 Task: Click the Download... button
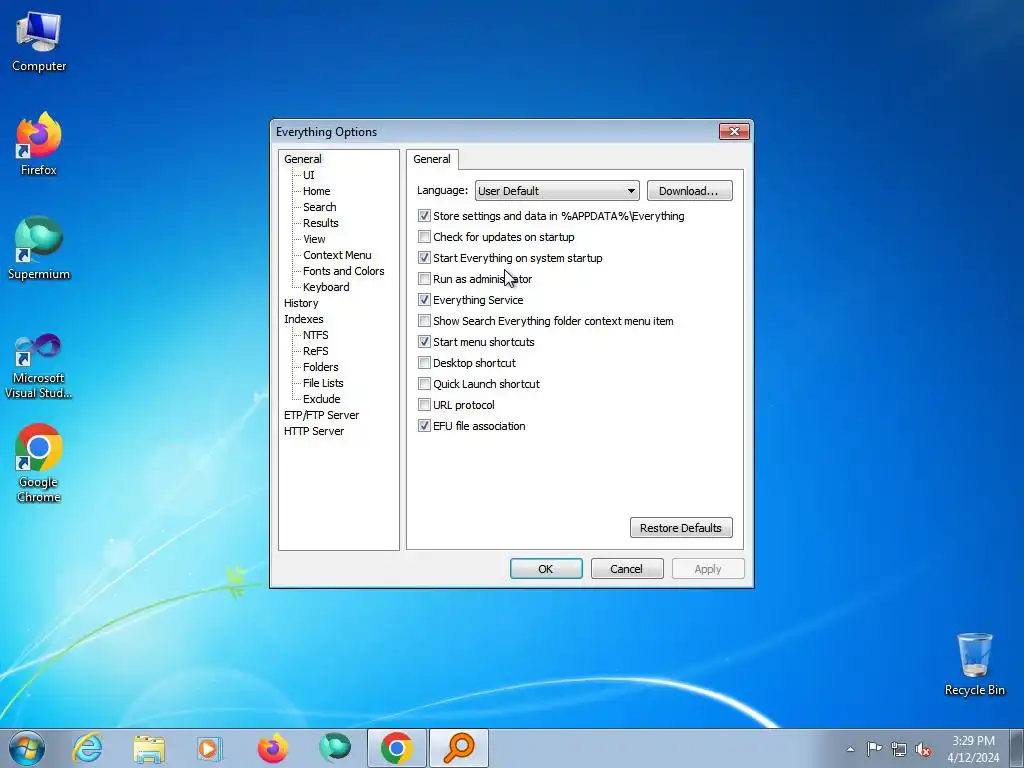(x=689, y=191)
